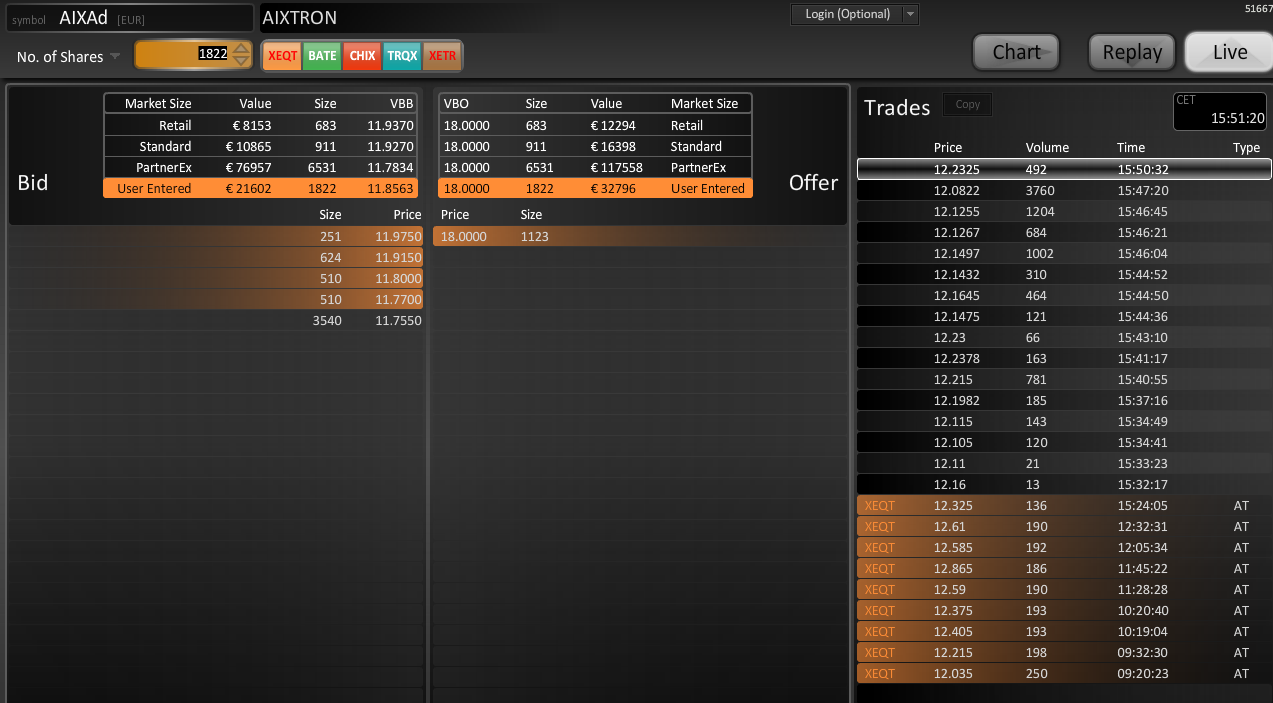Click the Type header in Trades

point(1246,148)
